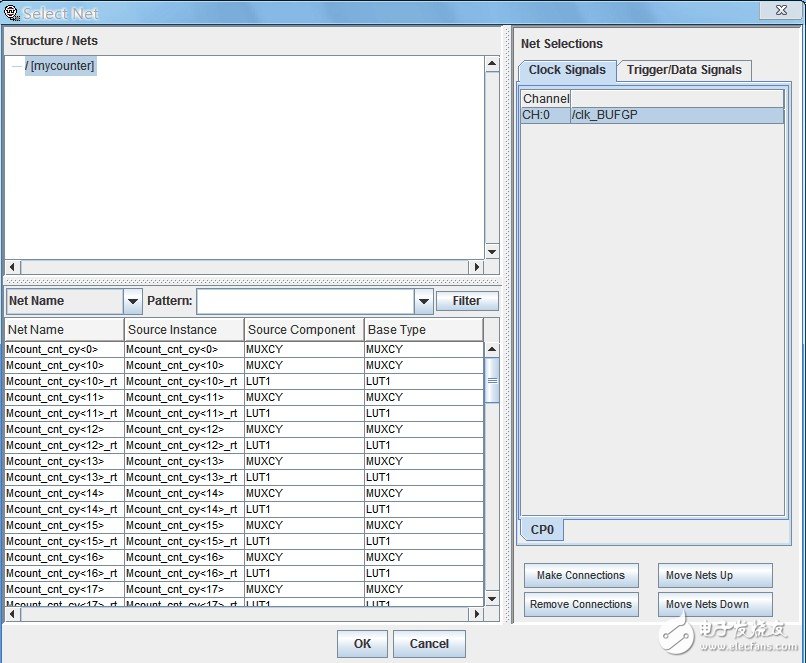Viewport: 806px width, 663px height.
Task: Select channel CH:0 clk_BUFGP row
Action: point(650,115)
